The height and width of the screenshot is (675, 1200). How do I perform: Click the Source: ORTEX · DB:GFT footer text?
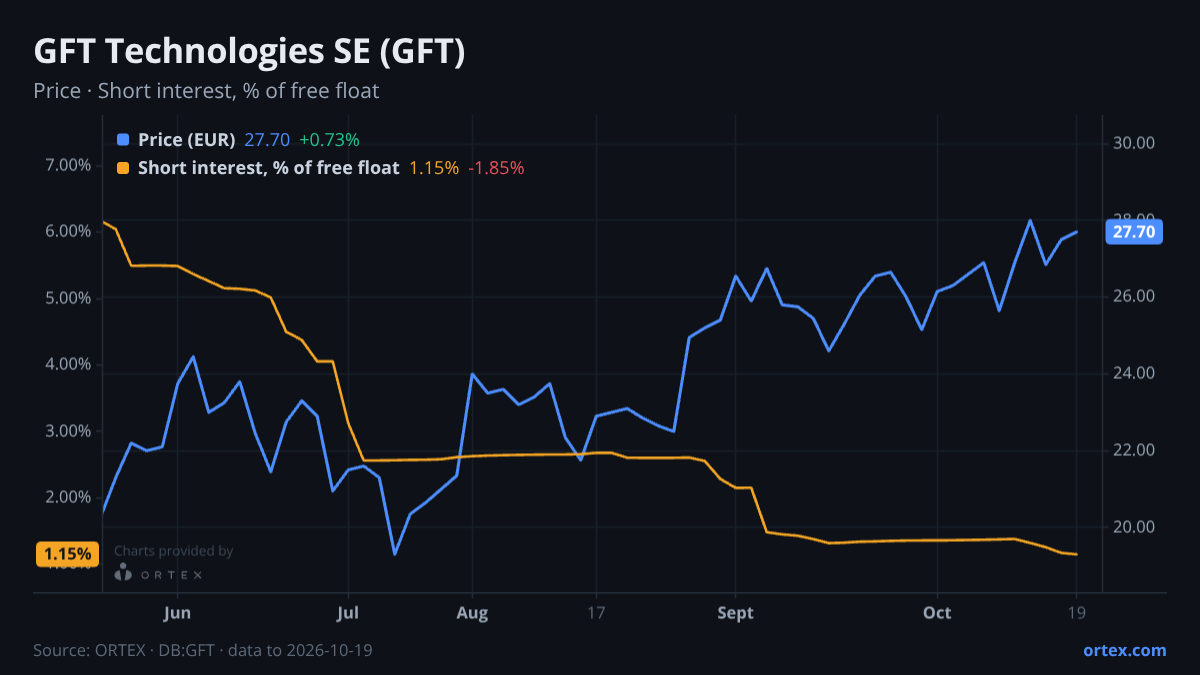click(204, 650)
